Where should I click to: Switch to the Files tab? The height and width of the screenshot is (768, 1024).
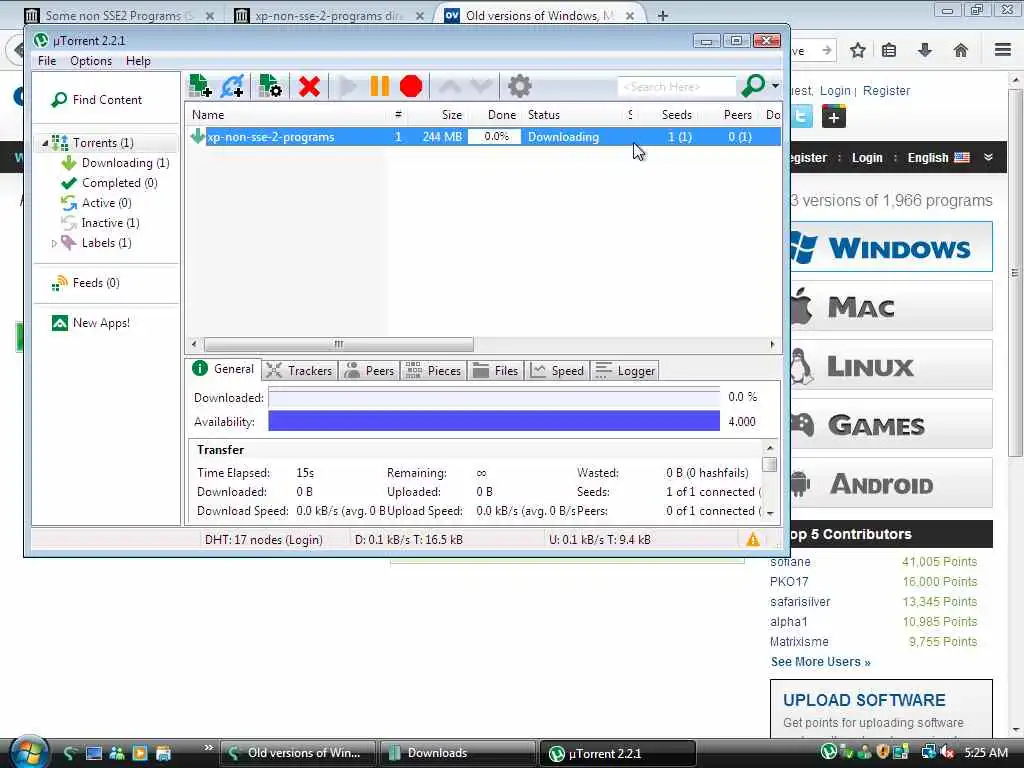point(495,371)
